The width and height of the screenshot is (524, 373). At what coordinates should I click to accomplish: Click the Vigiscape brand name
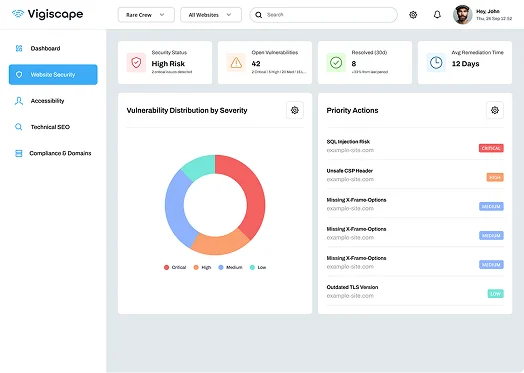(x=55, y=14)
